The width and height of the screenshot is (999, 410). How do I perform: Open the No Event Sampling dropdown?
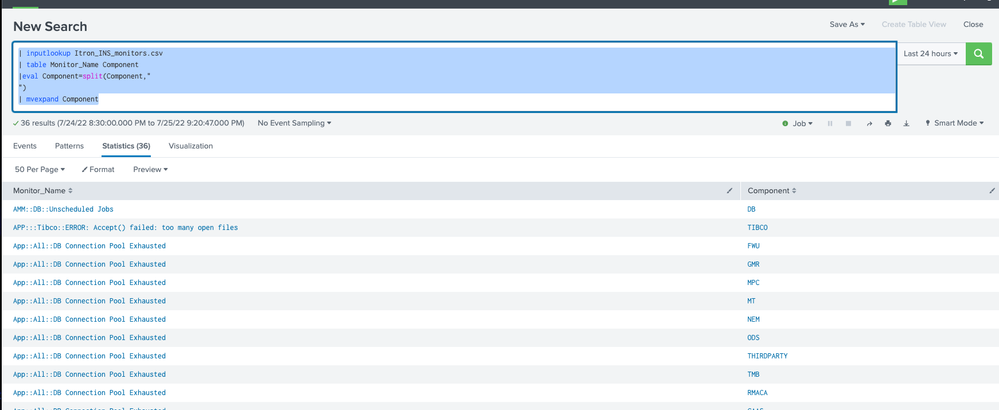pos(294,123)
